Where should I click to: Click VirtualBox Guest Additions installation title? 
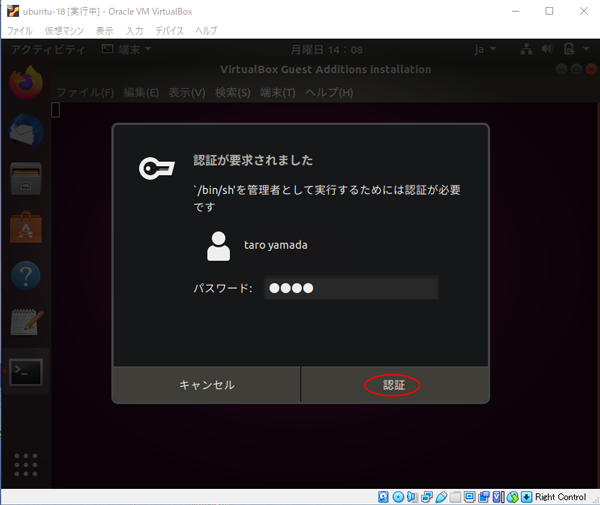[x=326, y=69]
